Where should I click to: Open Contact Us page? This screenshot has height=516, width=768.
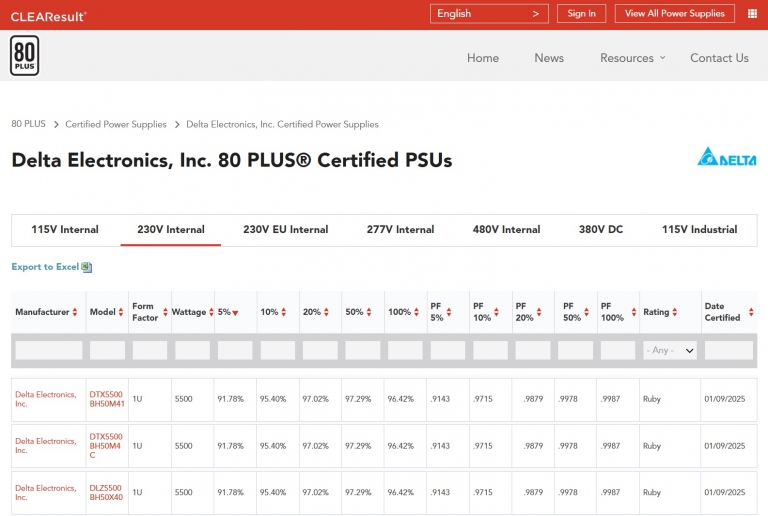point(719,58)
